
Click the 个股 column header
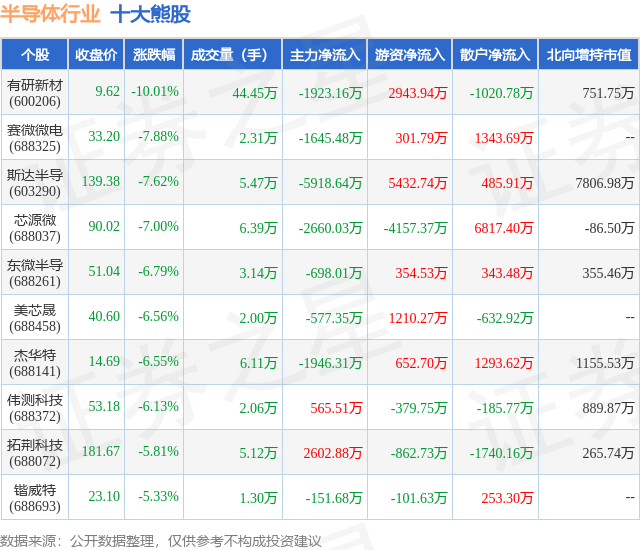[x=35, y=55]
